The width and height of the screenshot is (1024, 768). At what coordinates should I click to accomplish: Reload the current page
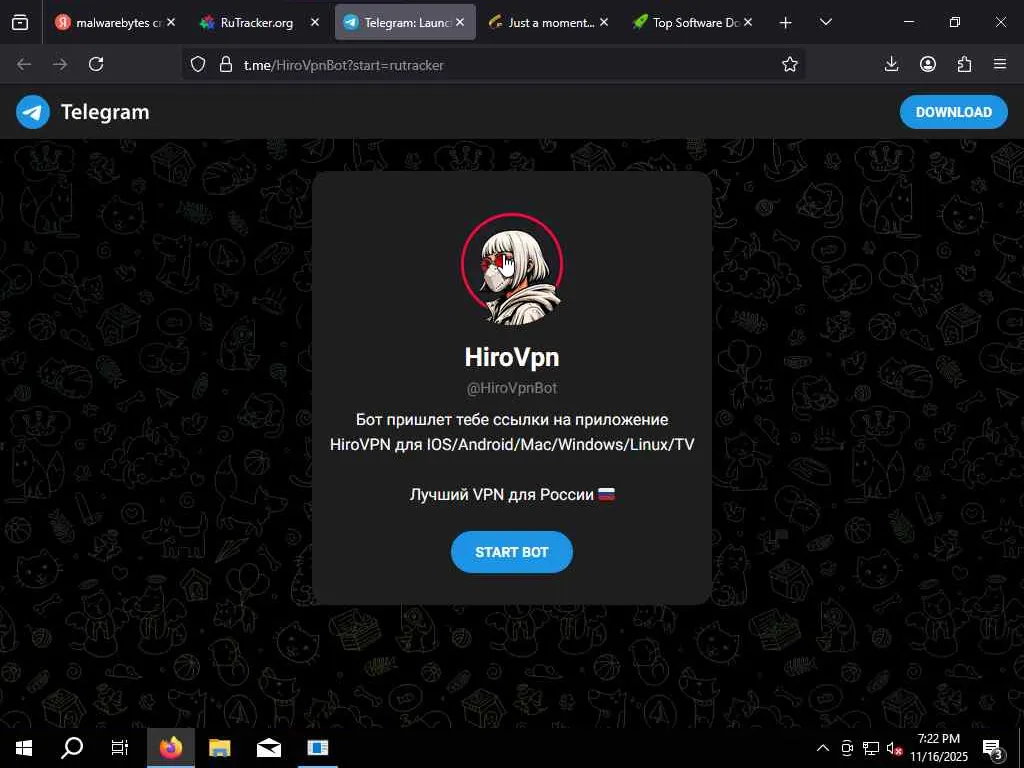(96, 64)
